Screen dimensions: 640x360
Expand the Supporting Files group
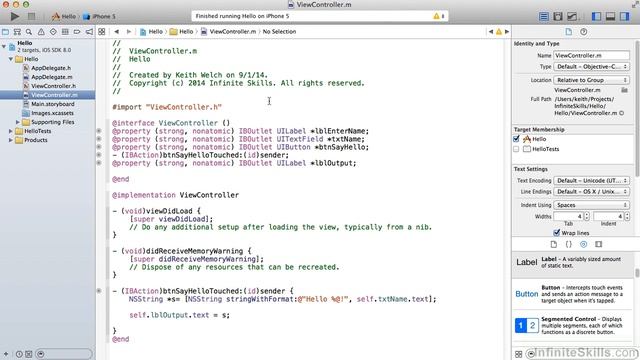(18, 122)
